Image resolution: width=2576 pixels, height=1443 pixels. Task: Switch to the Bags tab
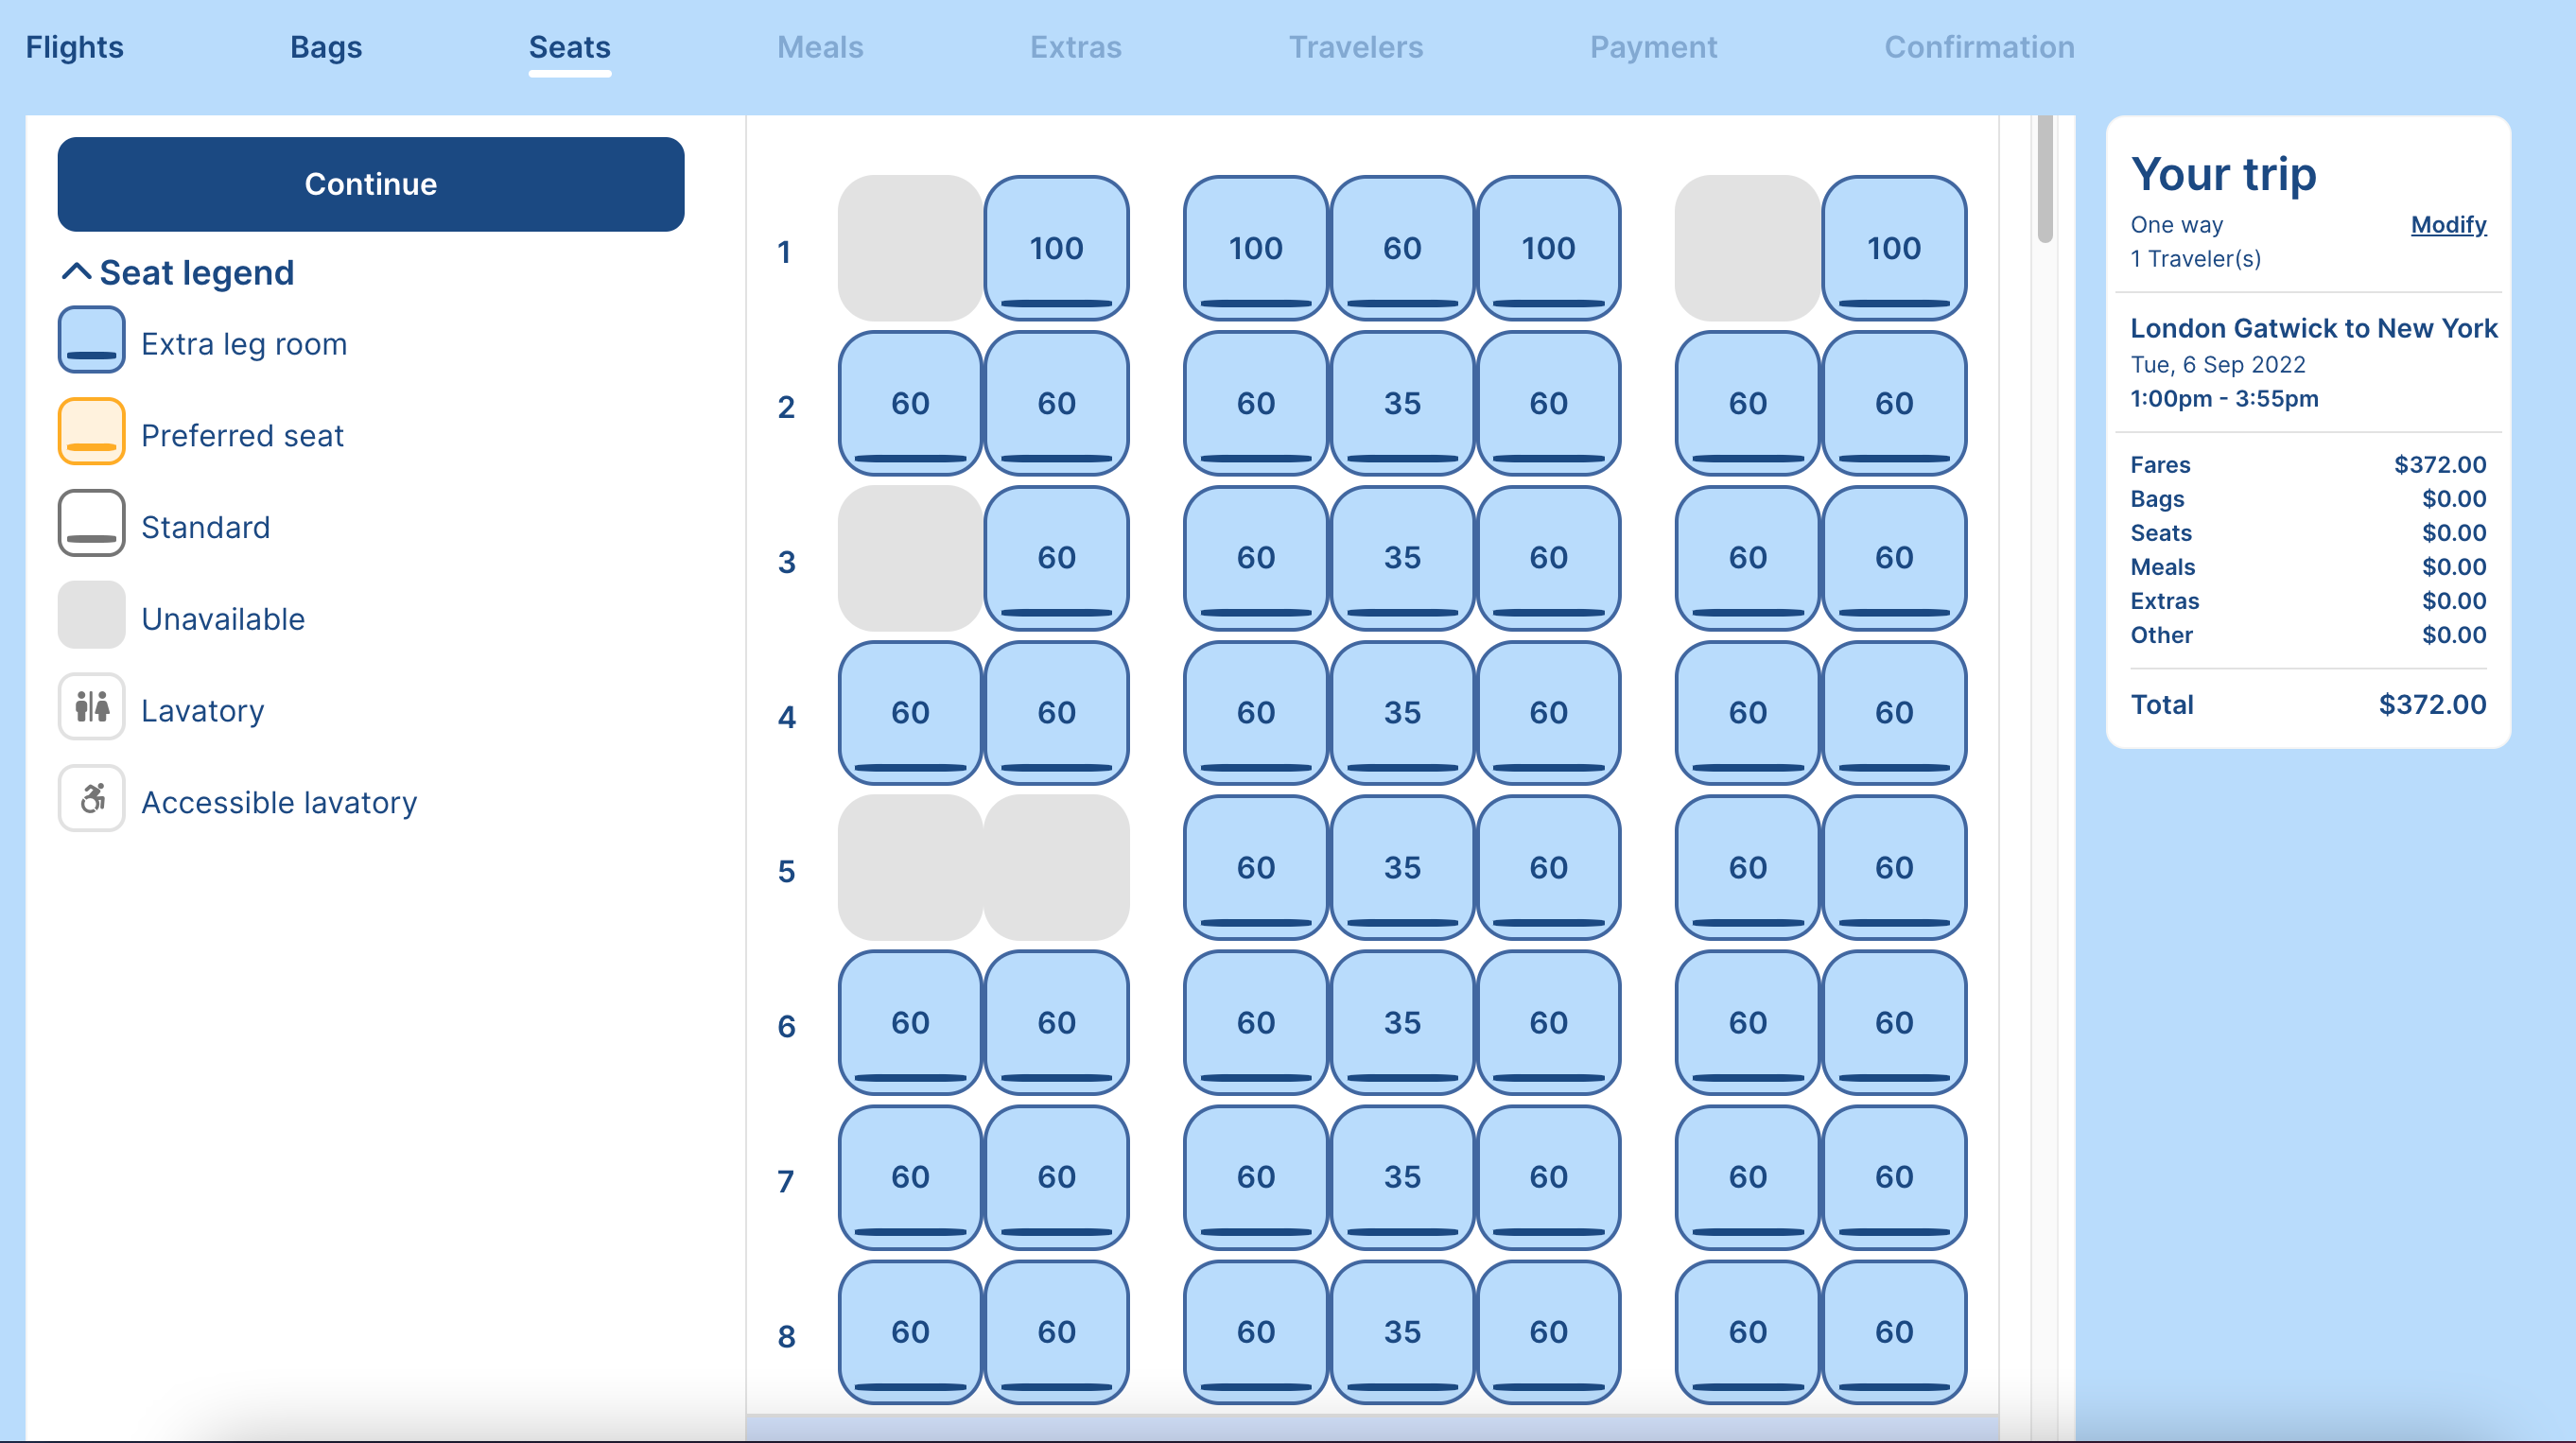tap(325, 46)
